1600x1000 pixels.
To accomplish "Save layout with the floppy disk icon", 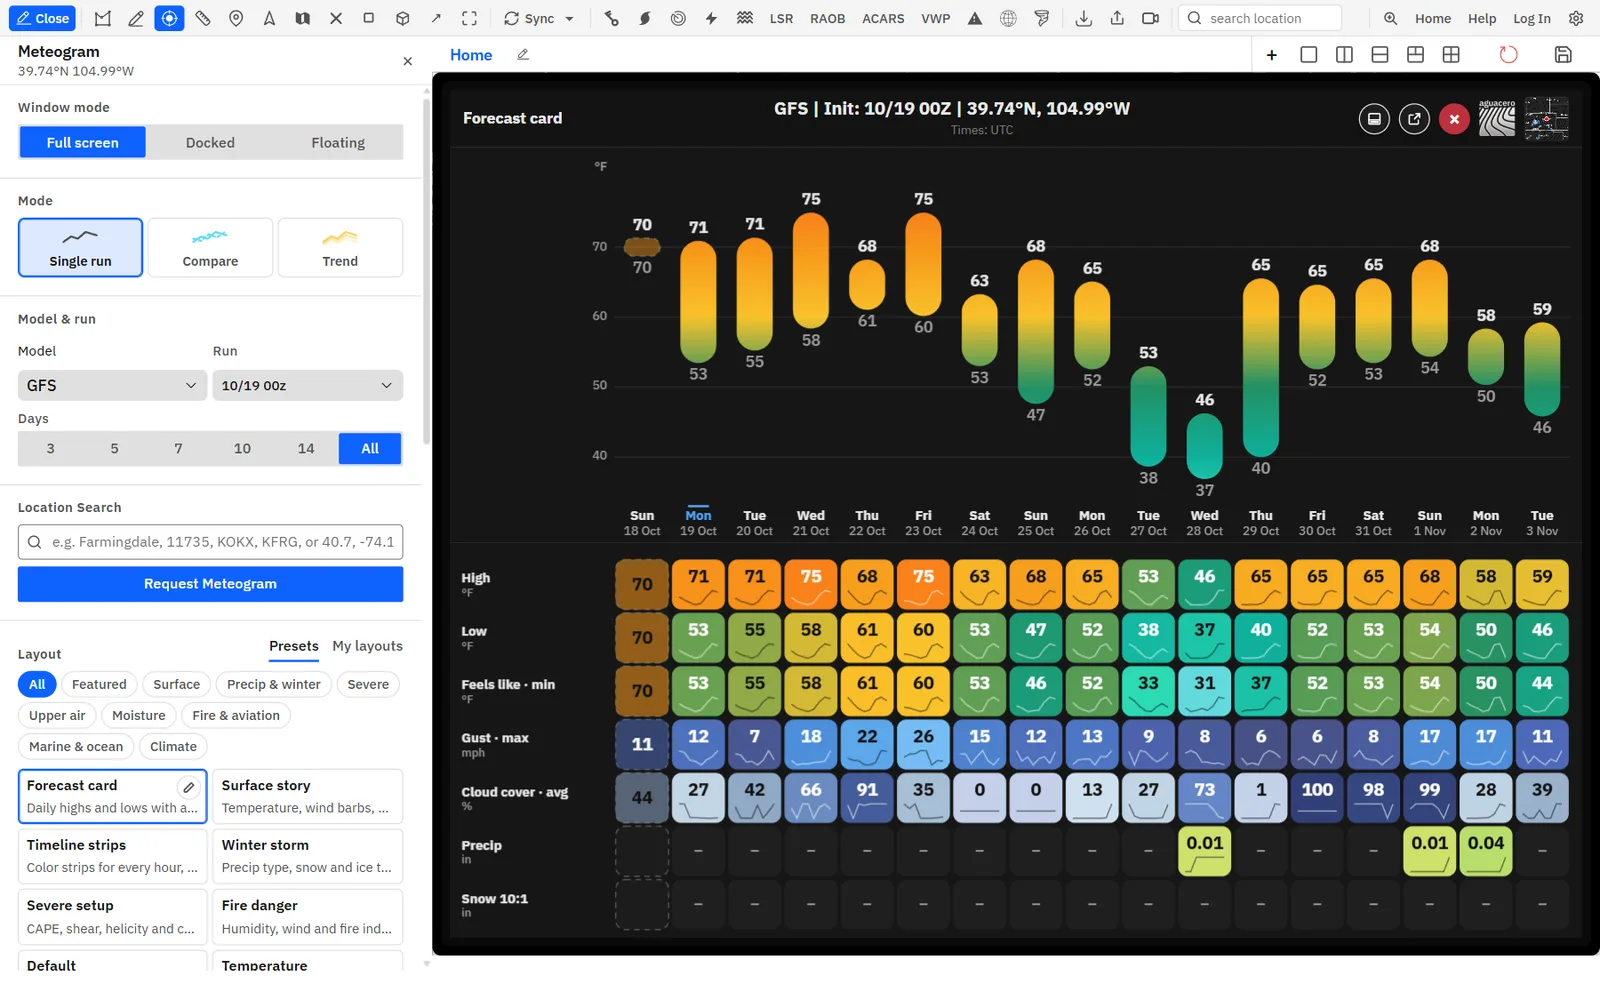I will (x=1563, y=55).
